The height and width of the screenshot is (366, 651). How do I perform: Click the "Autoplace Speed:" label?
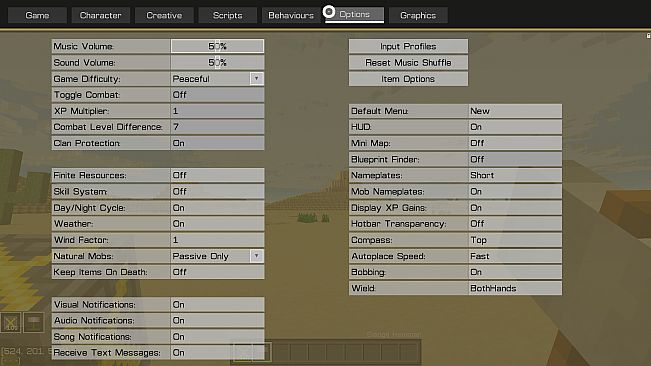[388, 256]
